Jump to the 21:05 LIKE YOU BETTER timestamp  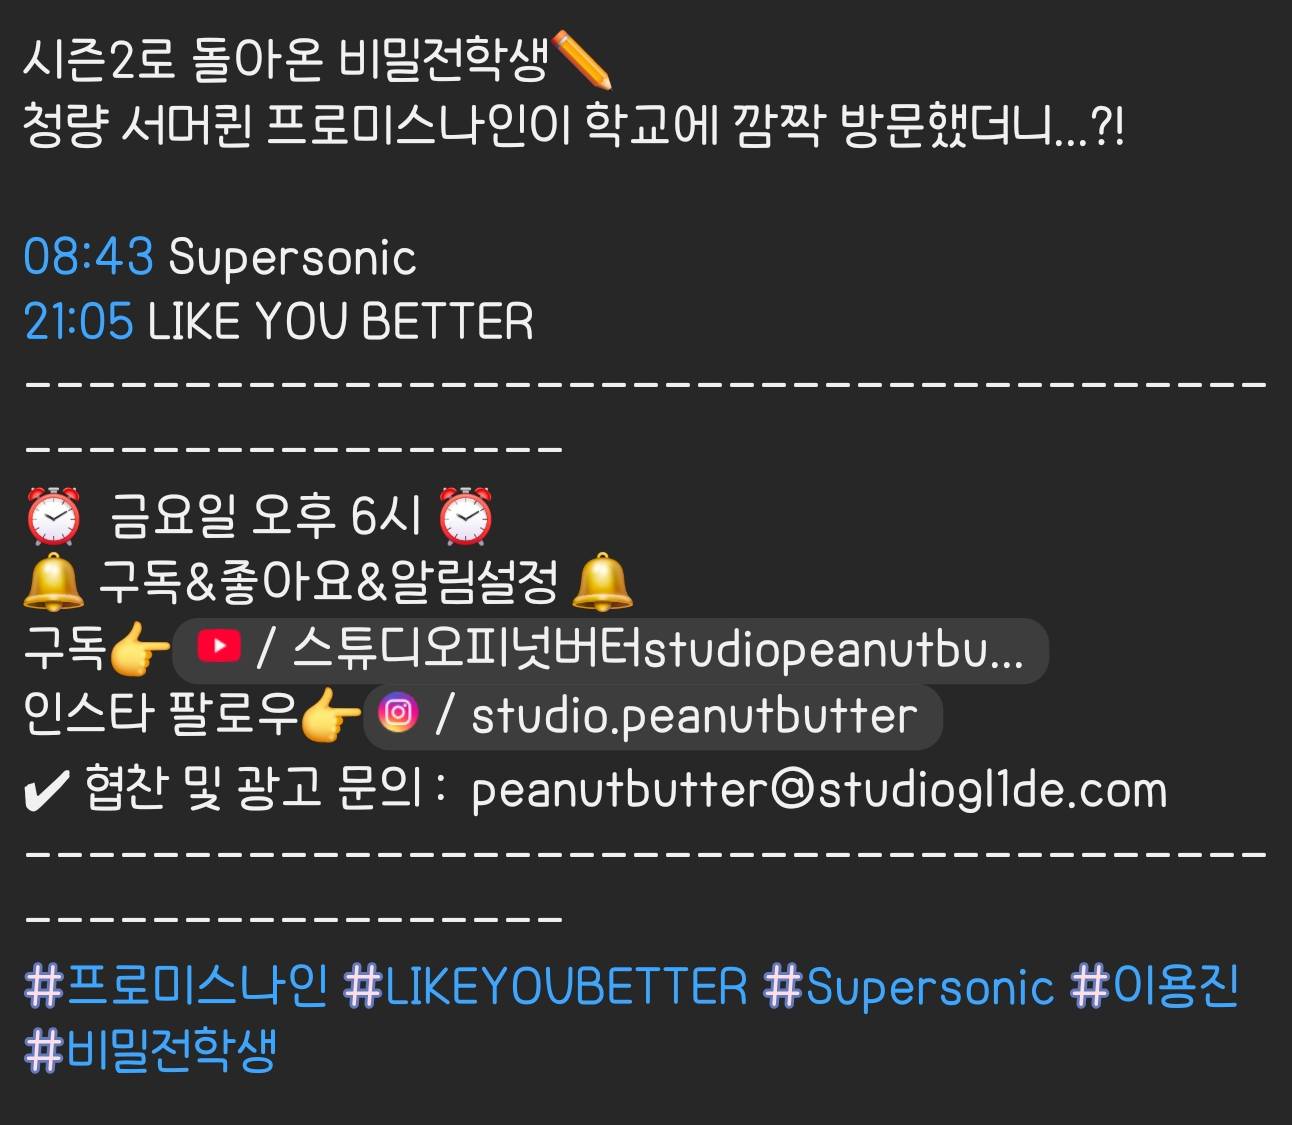pos(78,322)
